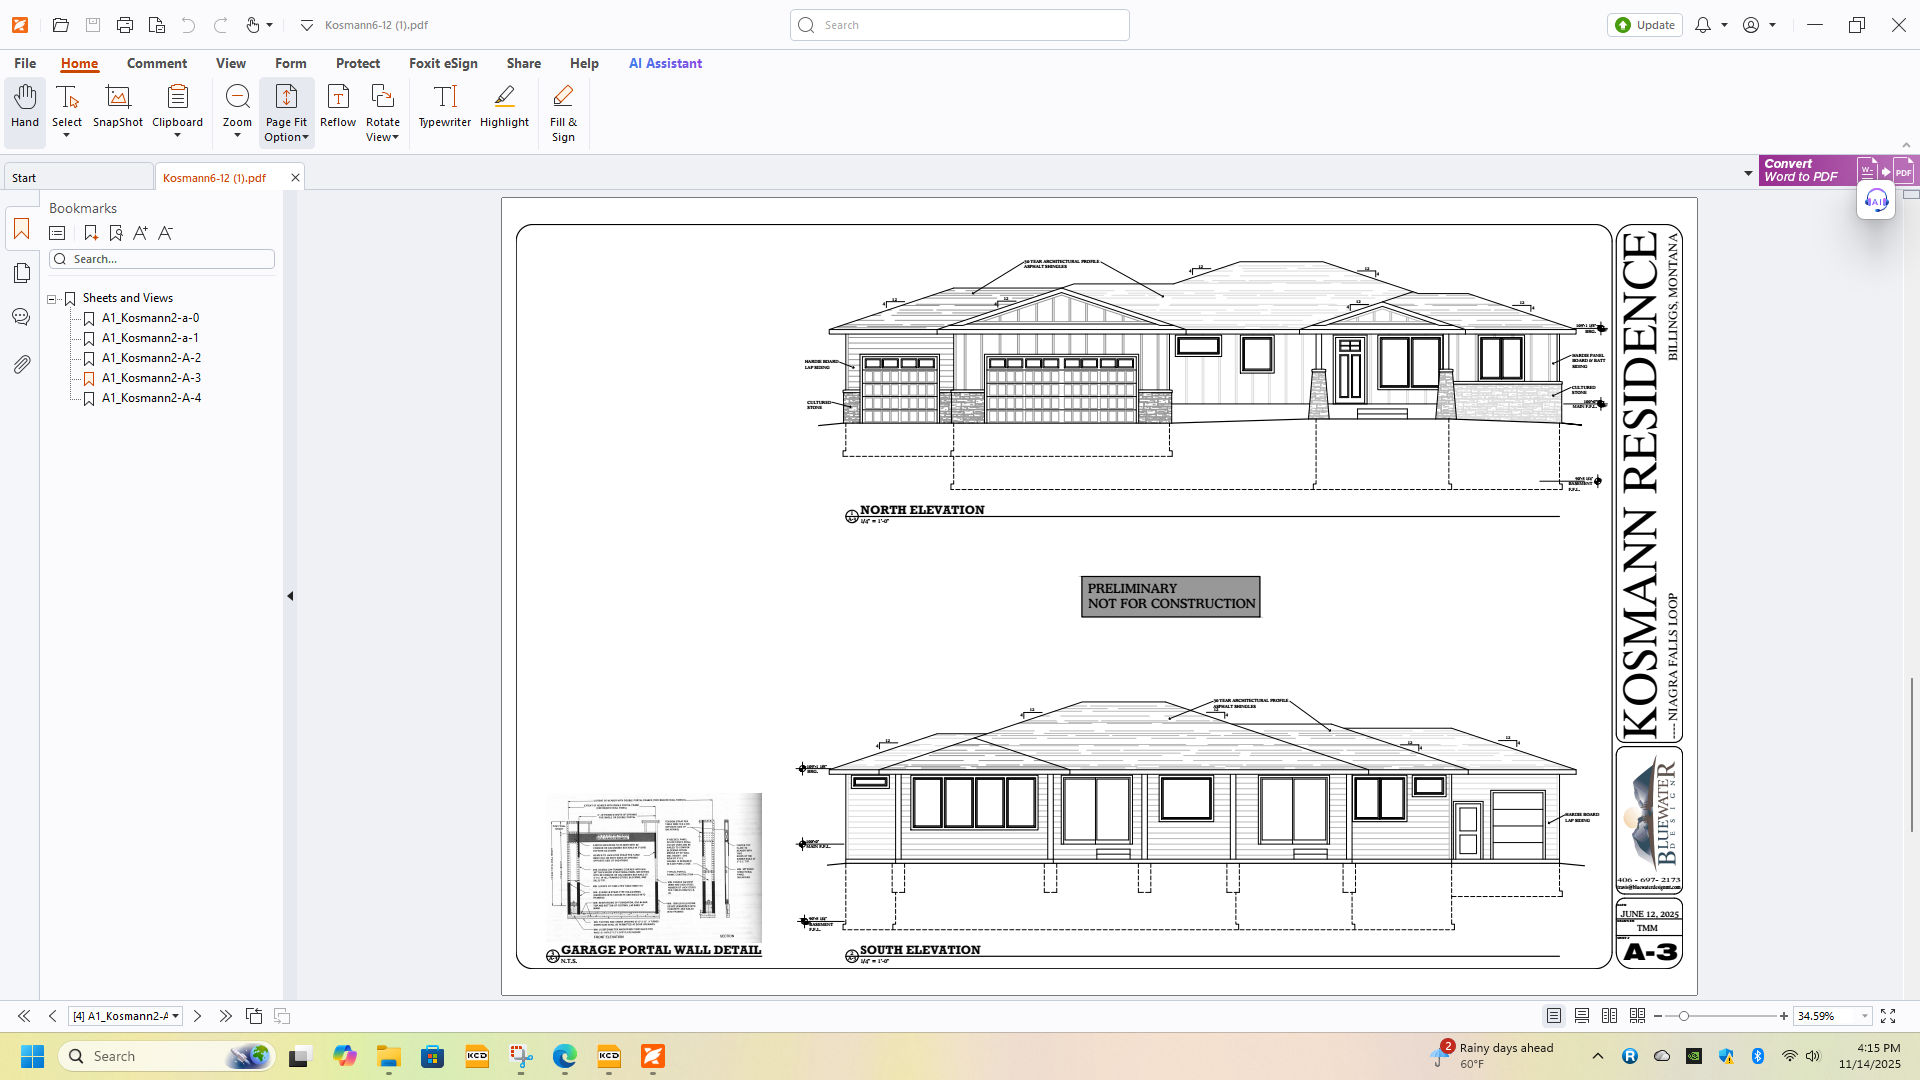Show the Attachments panel paperclip icon
1920x1080 pixels.
pyautogui.click(x=21, y=364)
